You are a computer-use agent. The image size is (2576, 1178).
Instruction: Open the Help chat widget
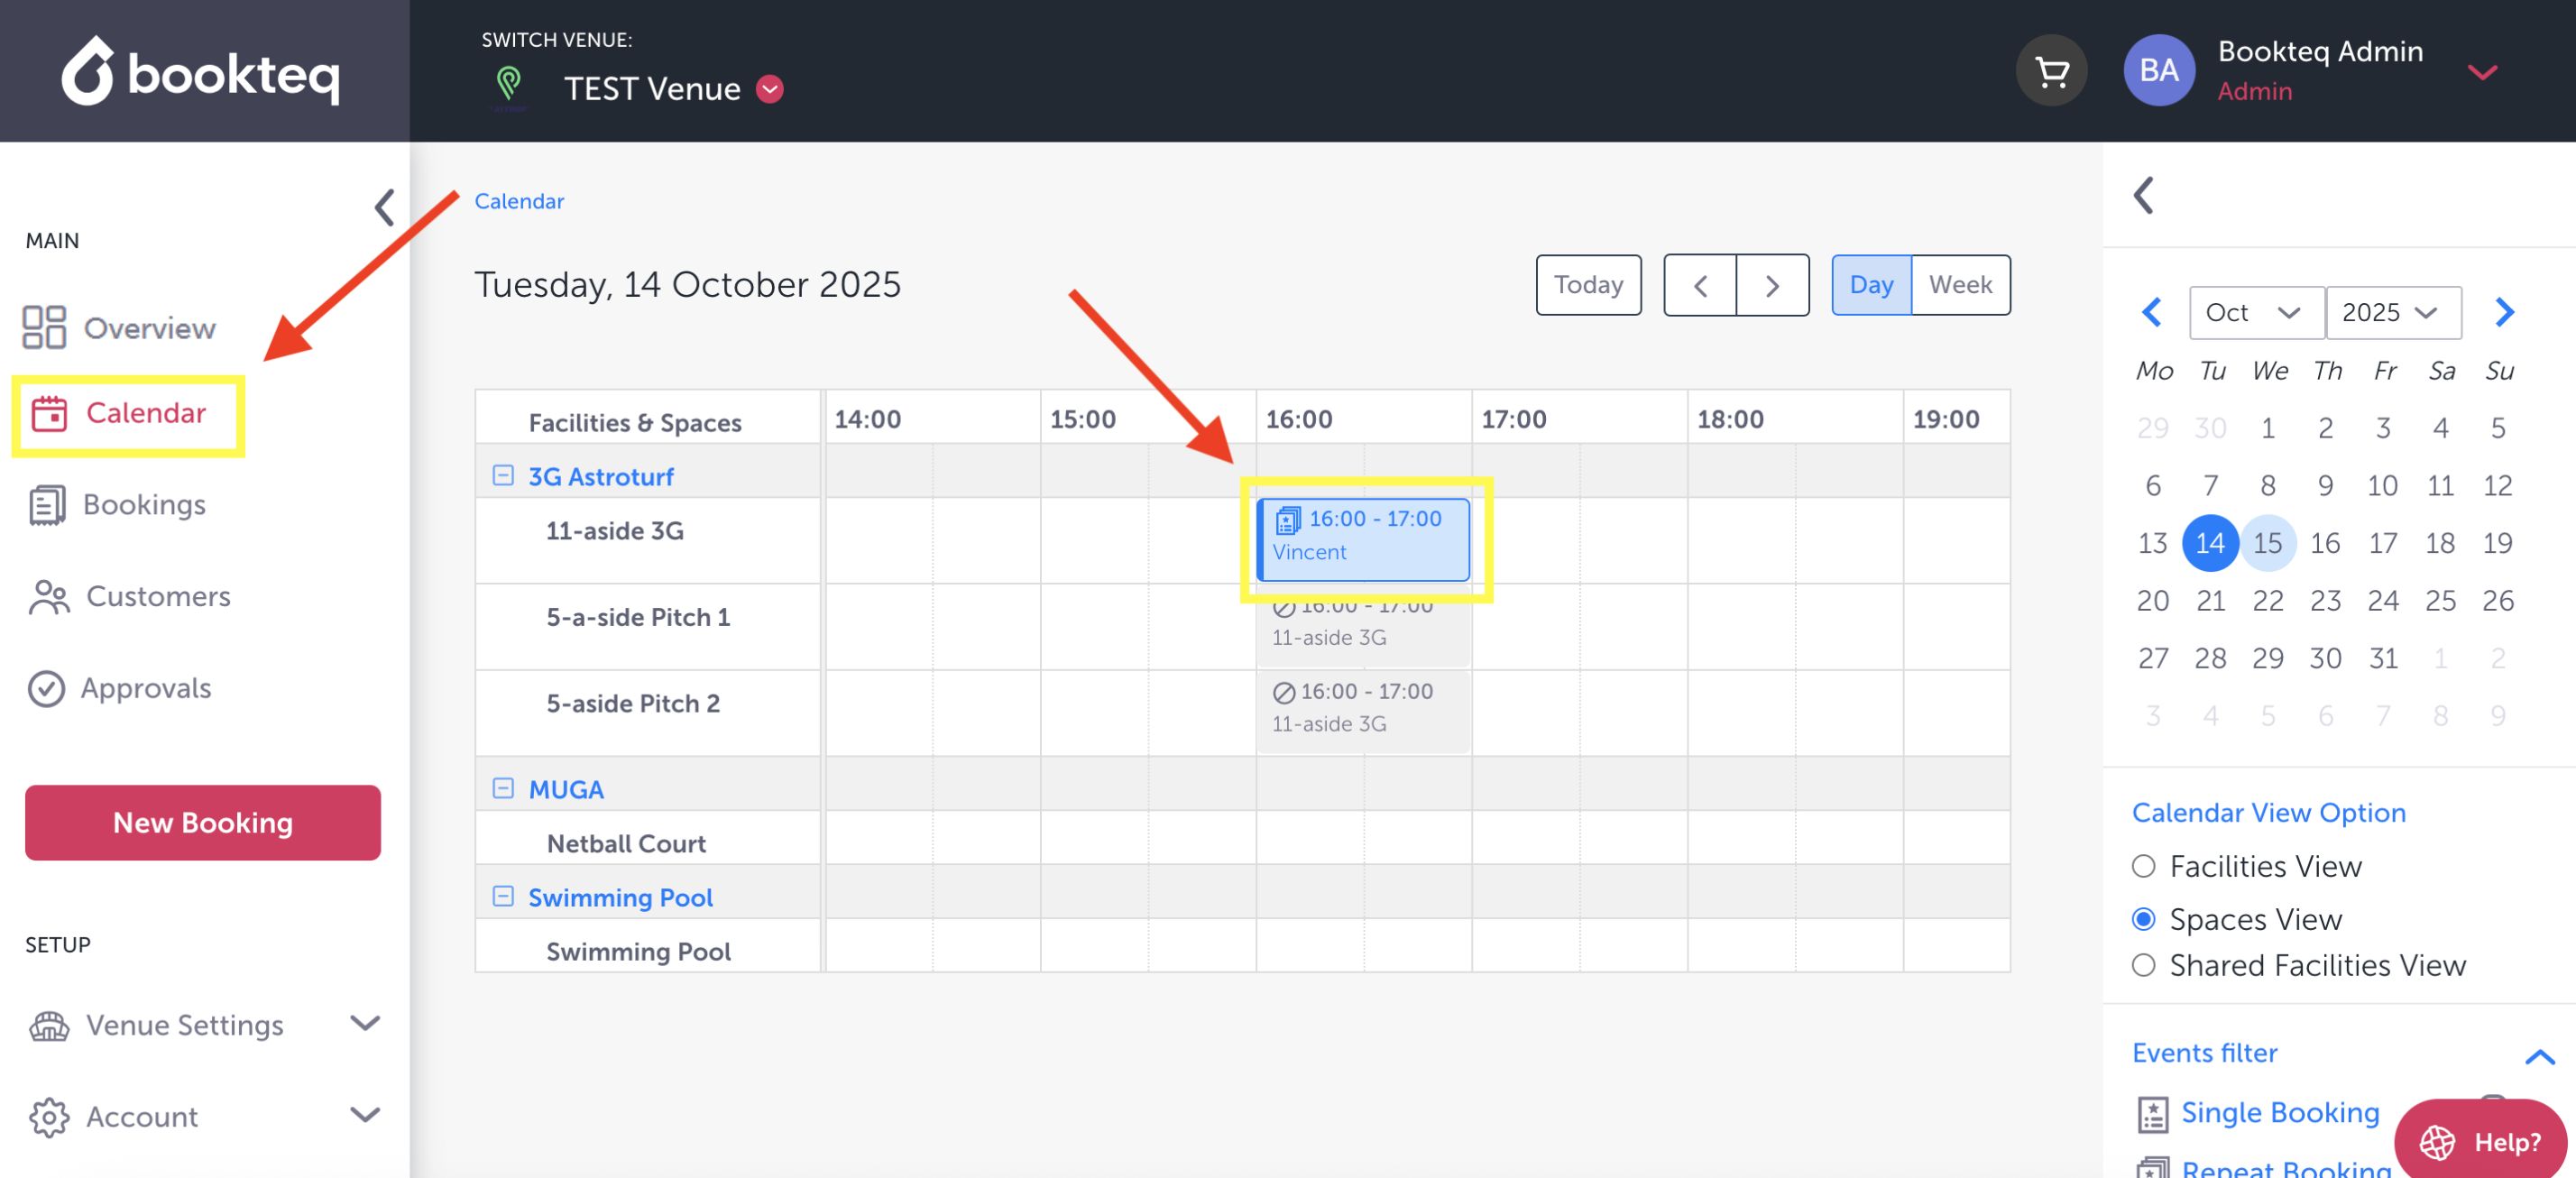pos(2480,1141)
